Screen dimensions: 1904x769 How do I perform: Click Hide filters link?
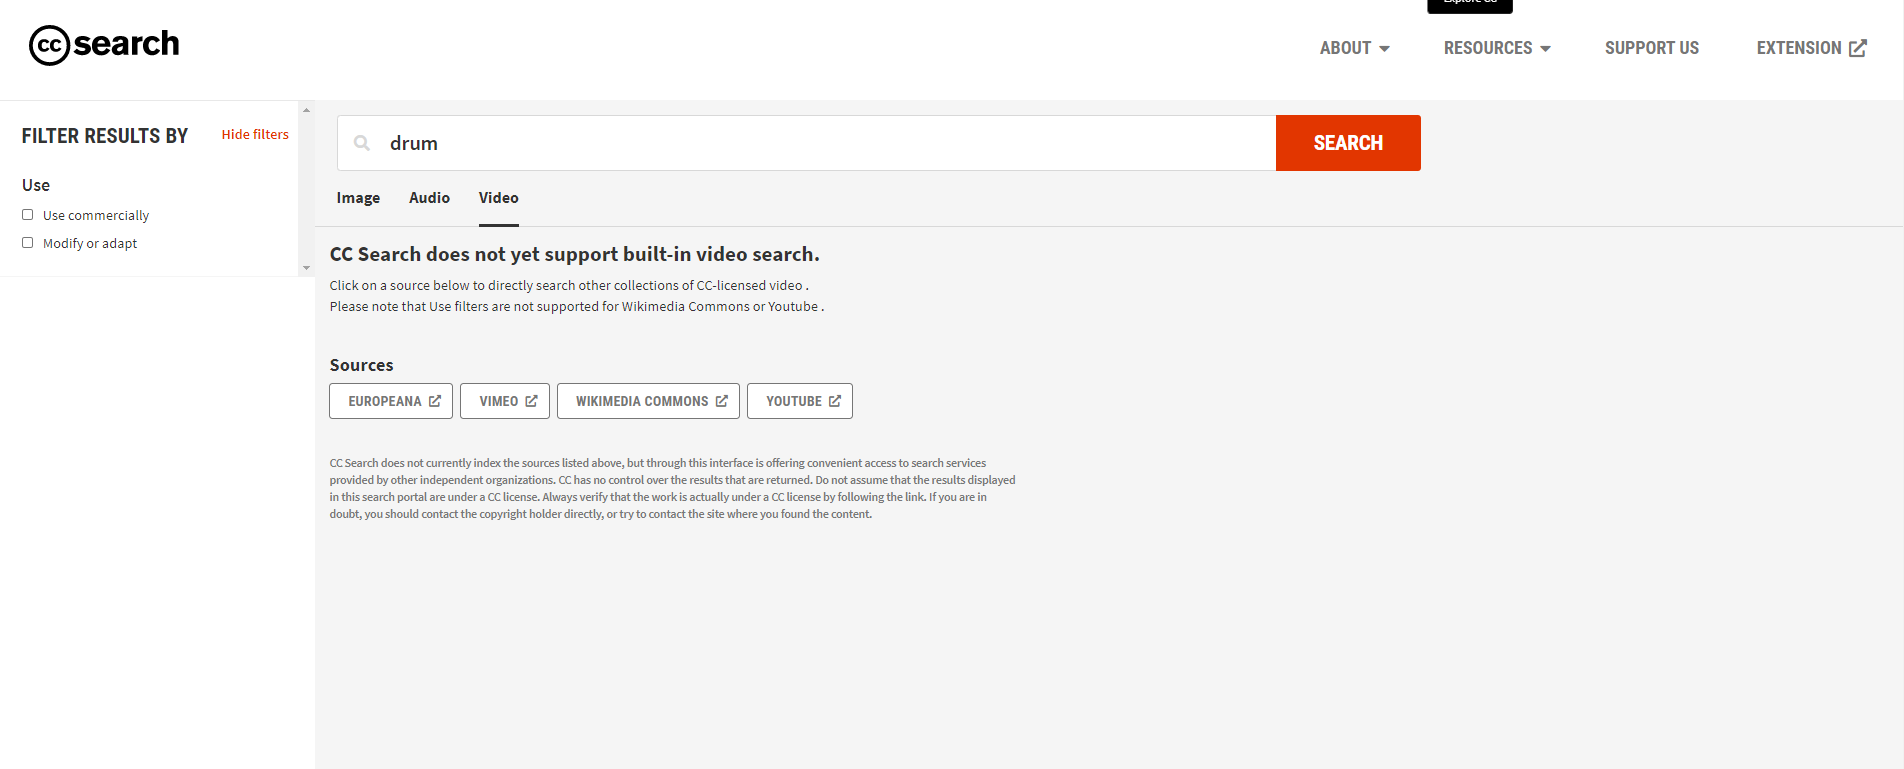(x=255, y=134)
